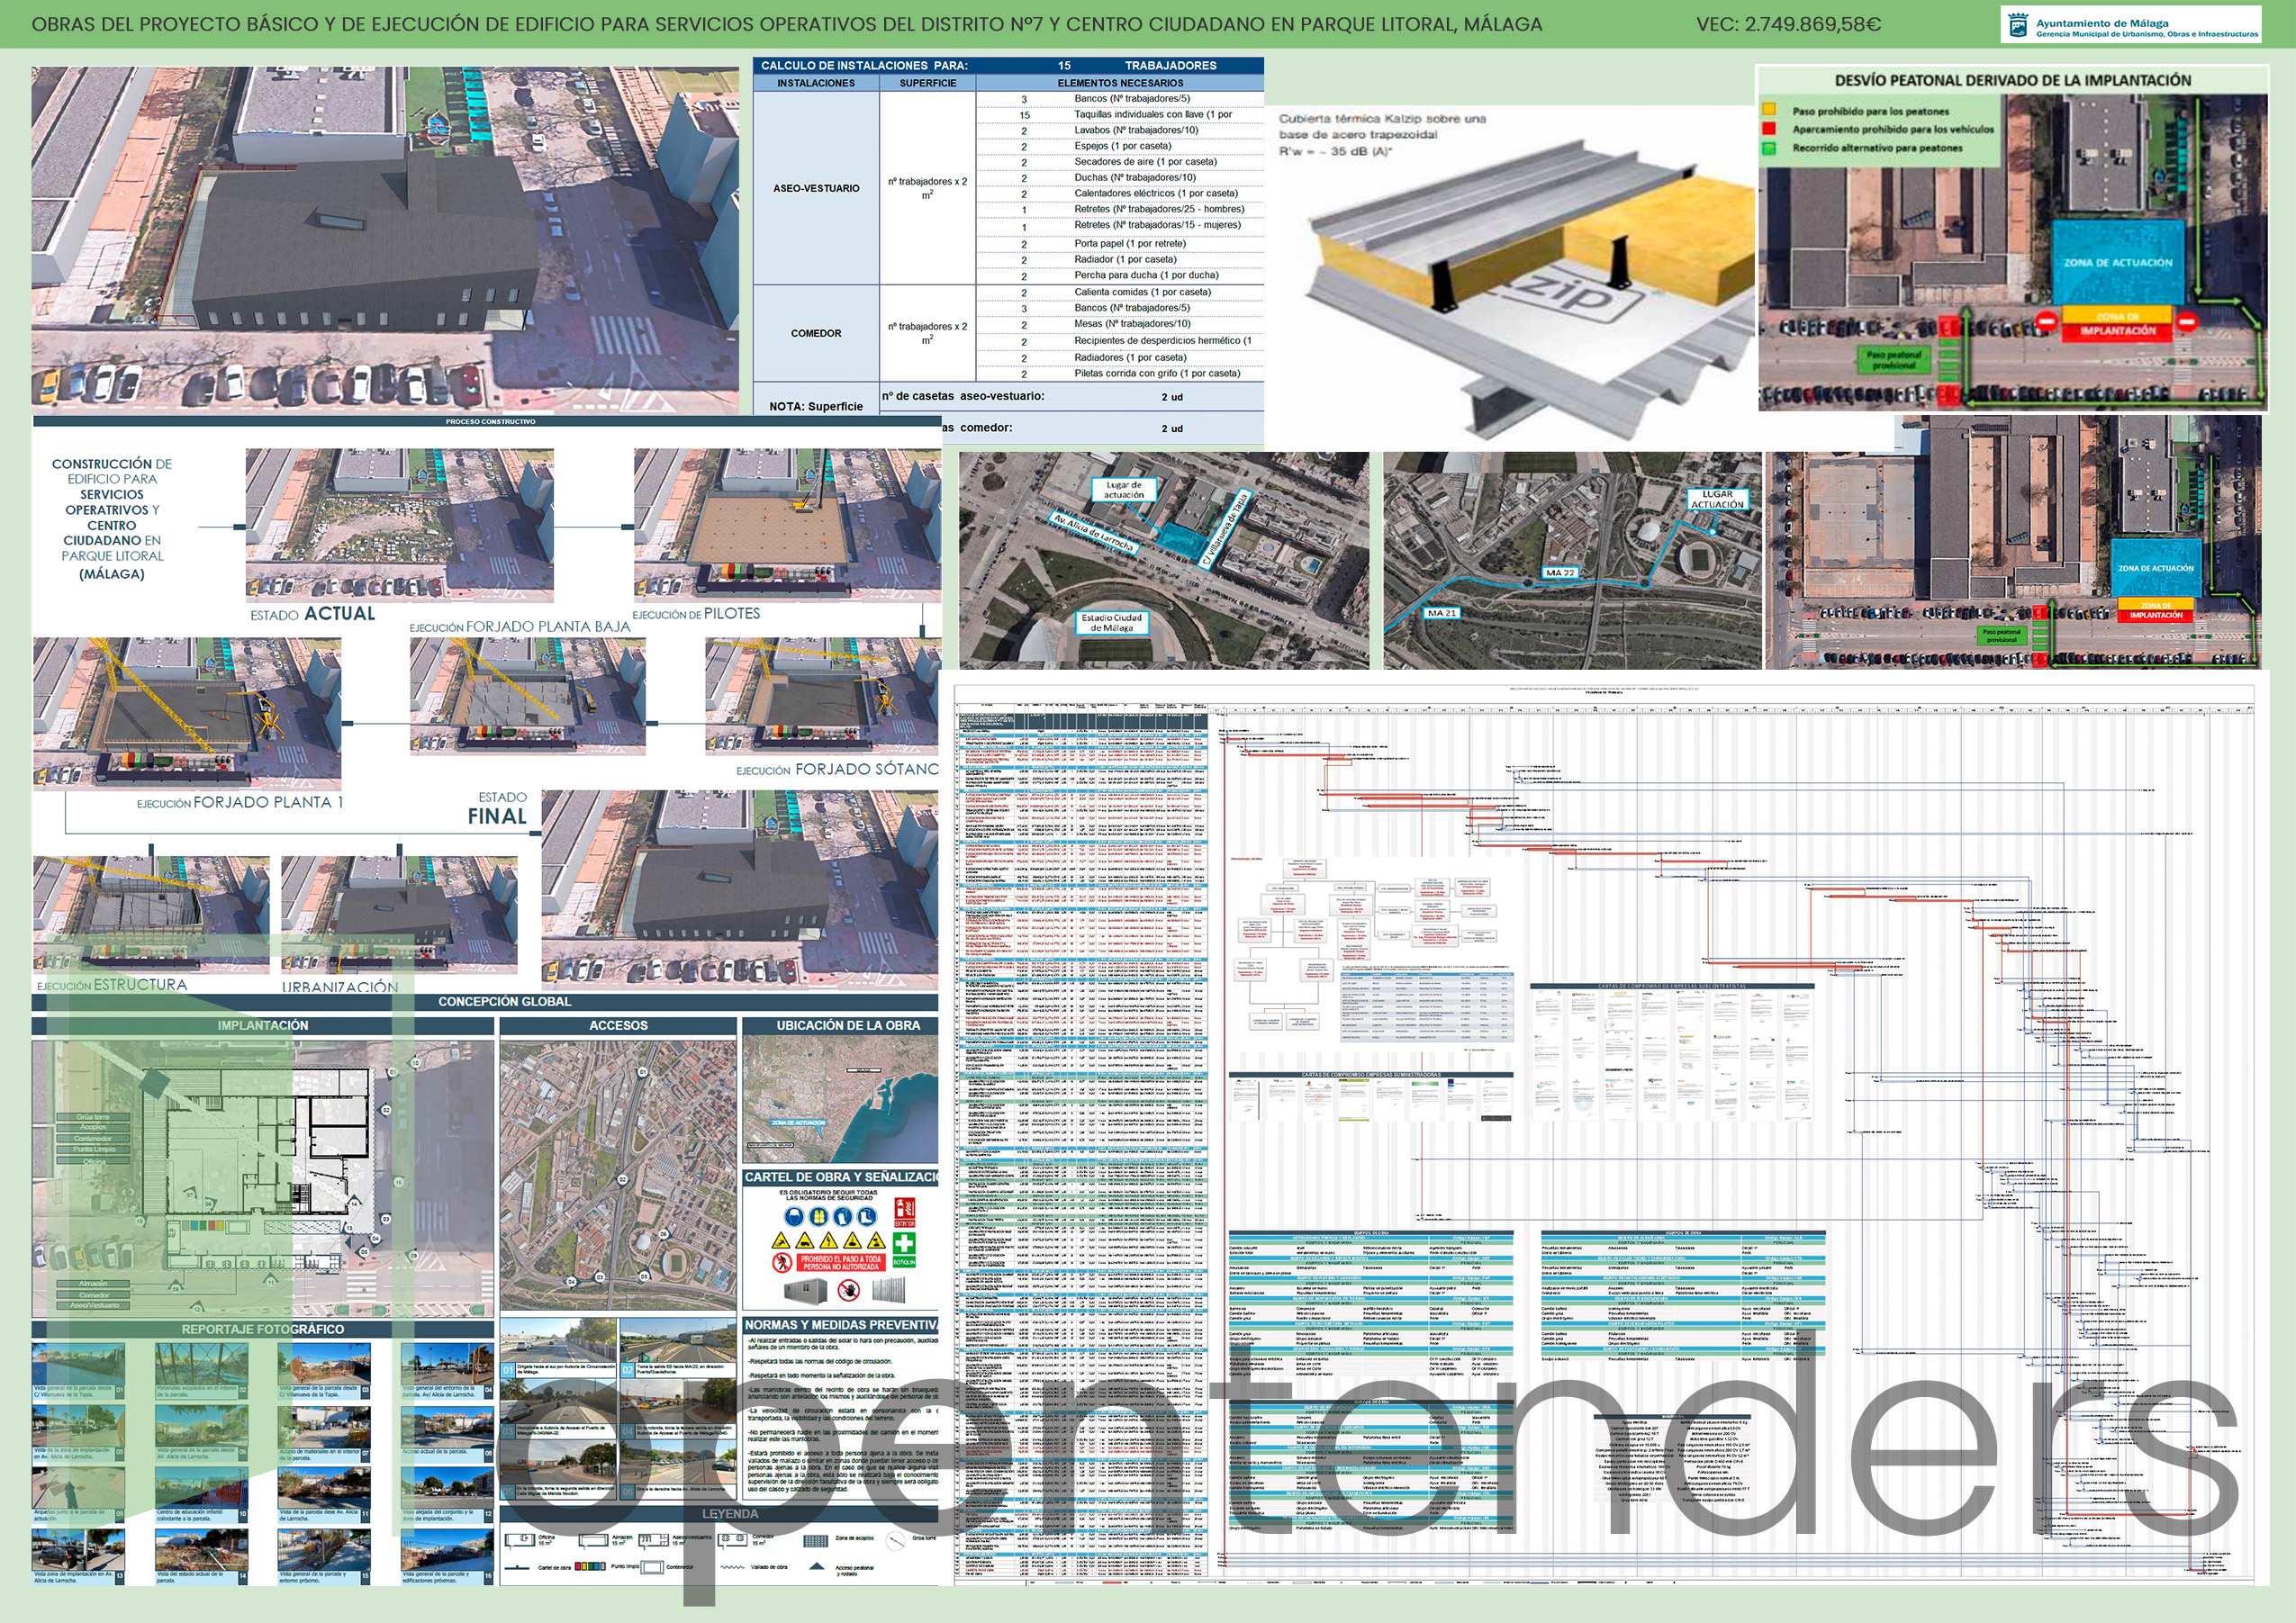Click 'Paso peatonal provisional' label in top-right map
2296x1623 pixels.
(x=1894, y=360)
